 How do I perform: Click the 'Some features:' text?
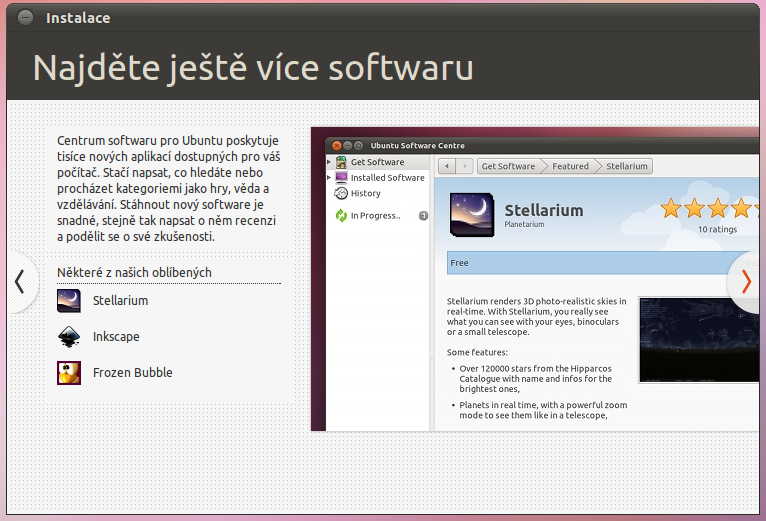[477, 352]
